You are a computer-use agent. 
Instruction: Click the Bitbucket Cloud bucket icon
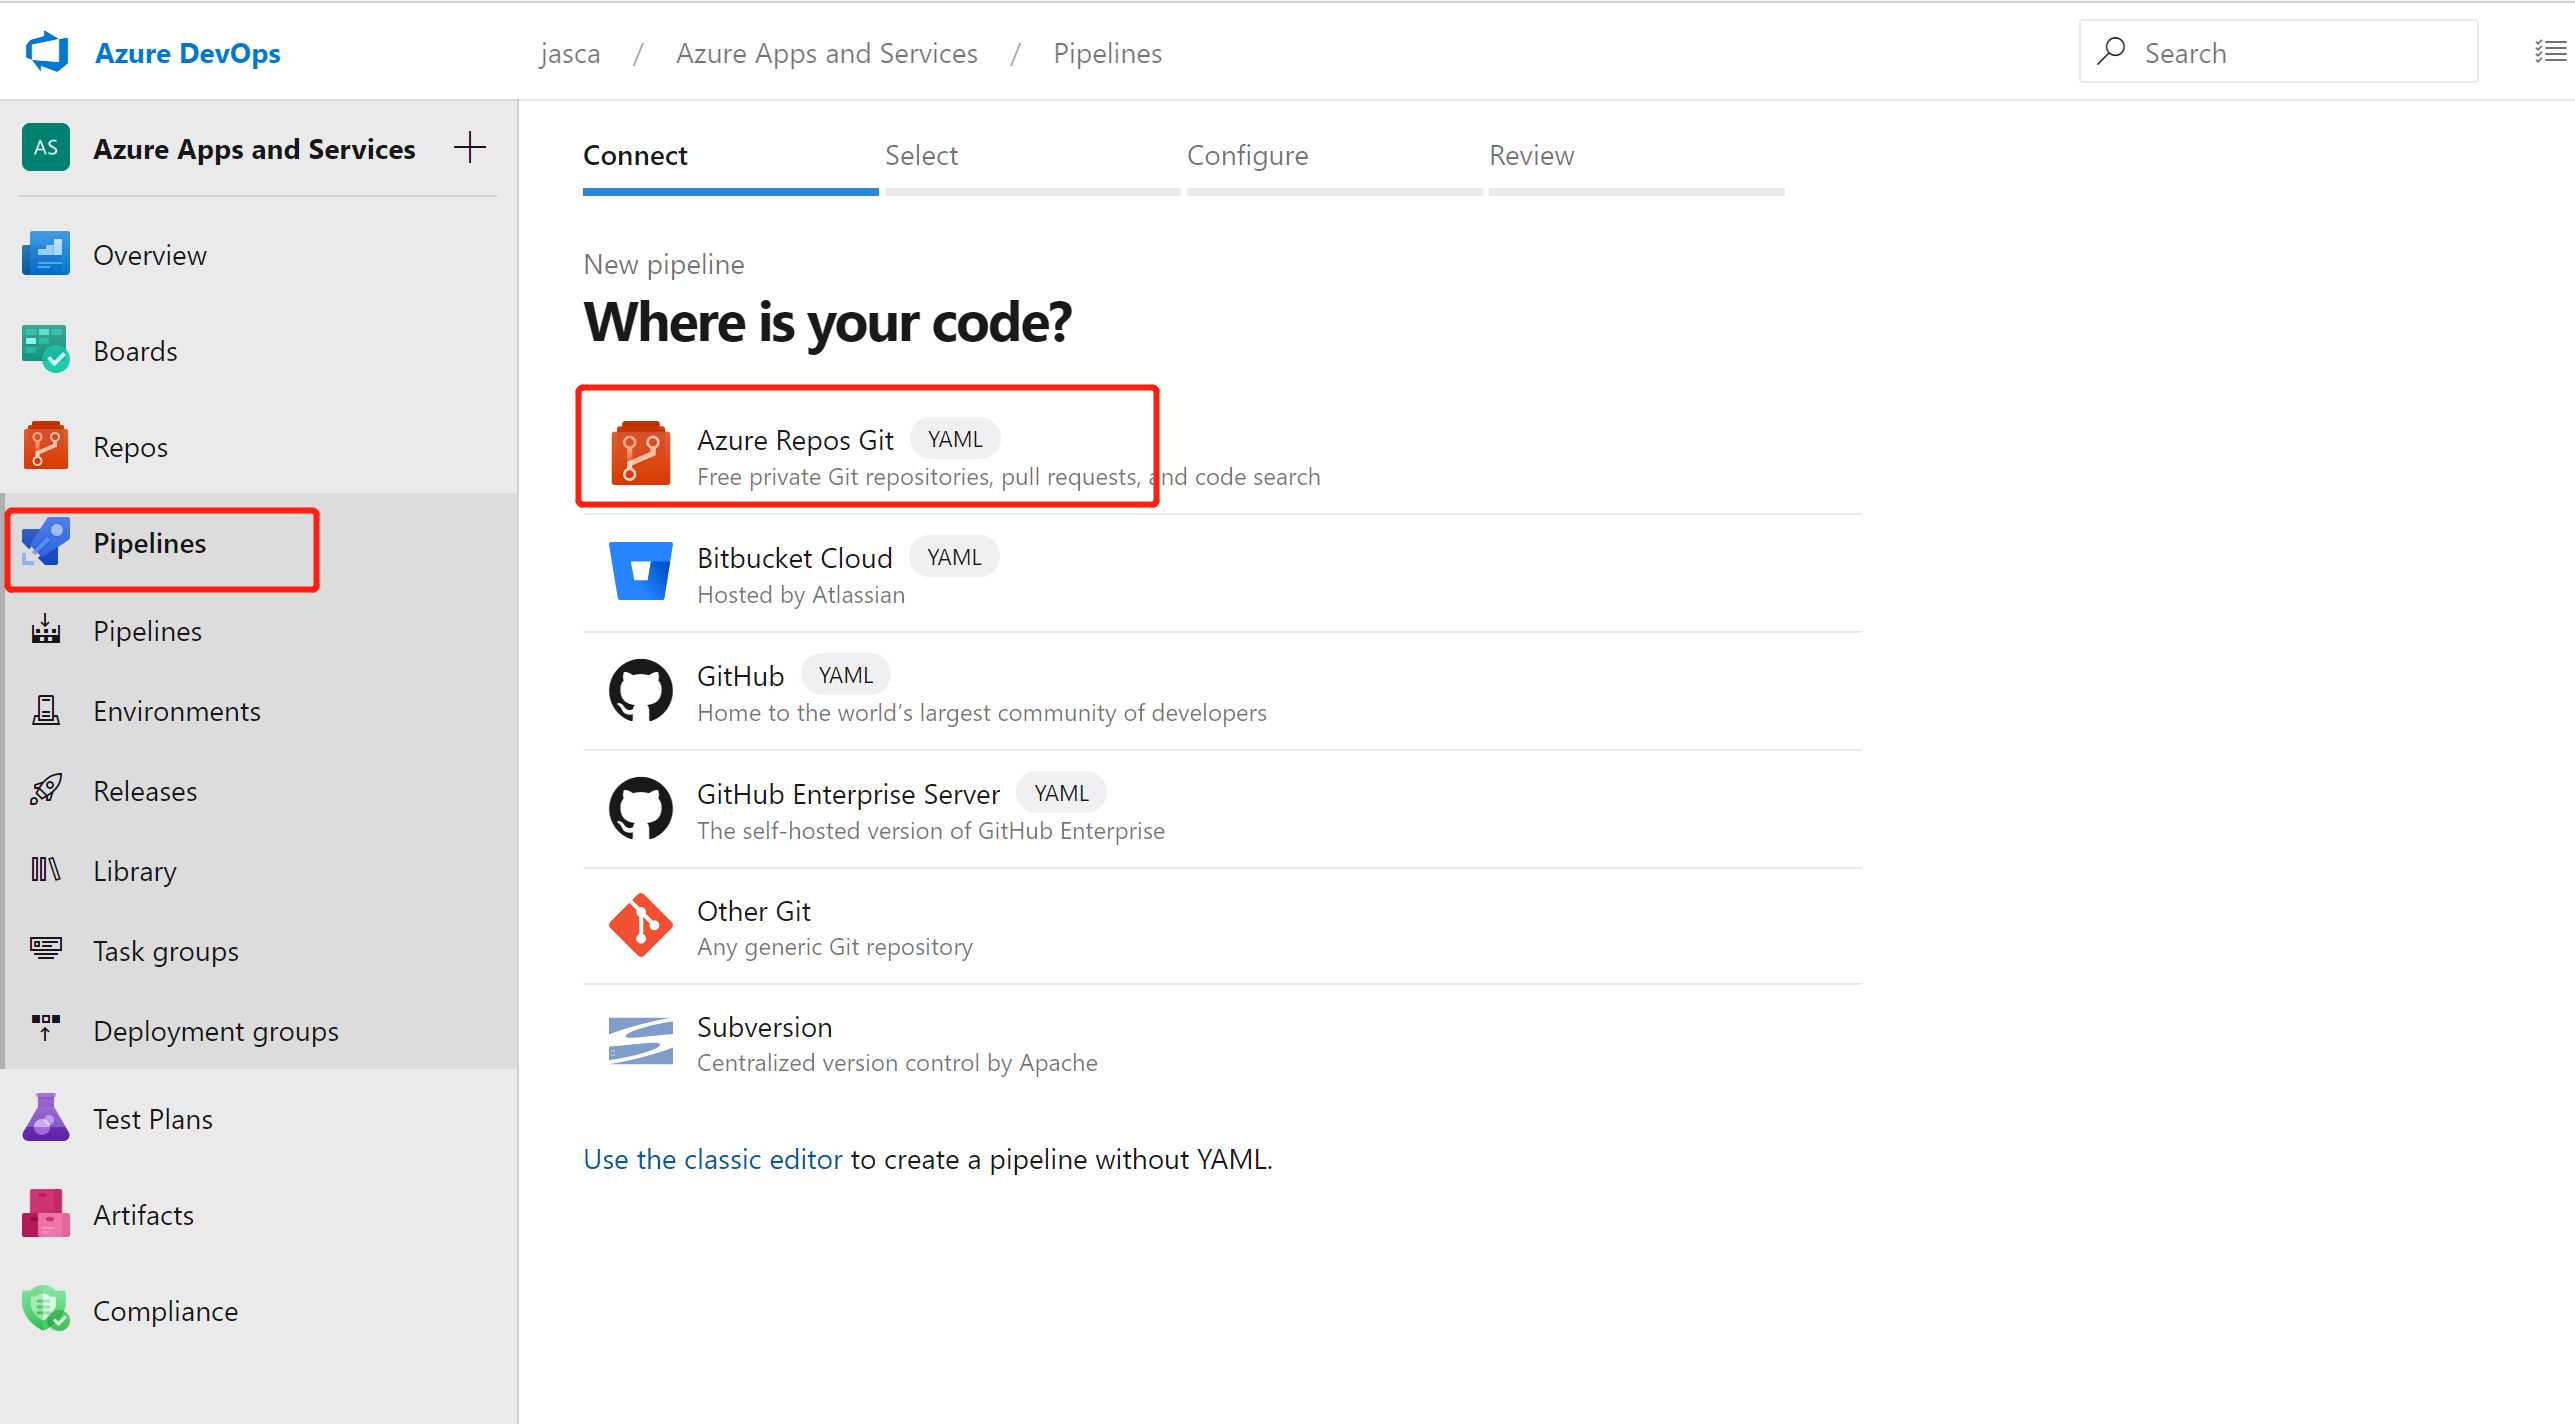coord(641,572)
